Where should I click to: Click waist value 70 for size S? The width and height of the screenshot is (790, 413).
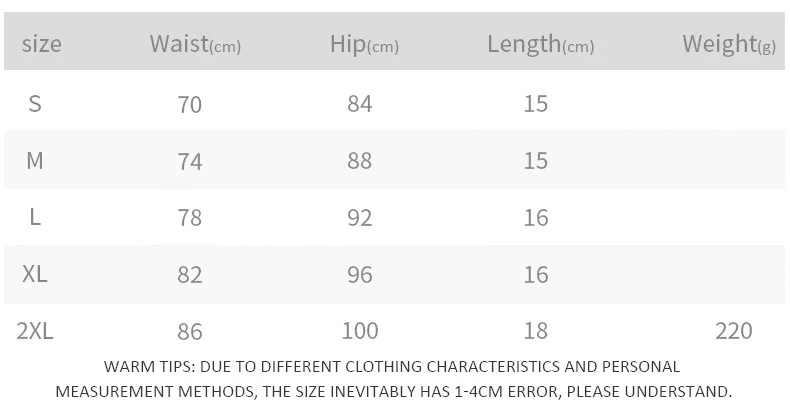coord(189,103)
